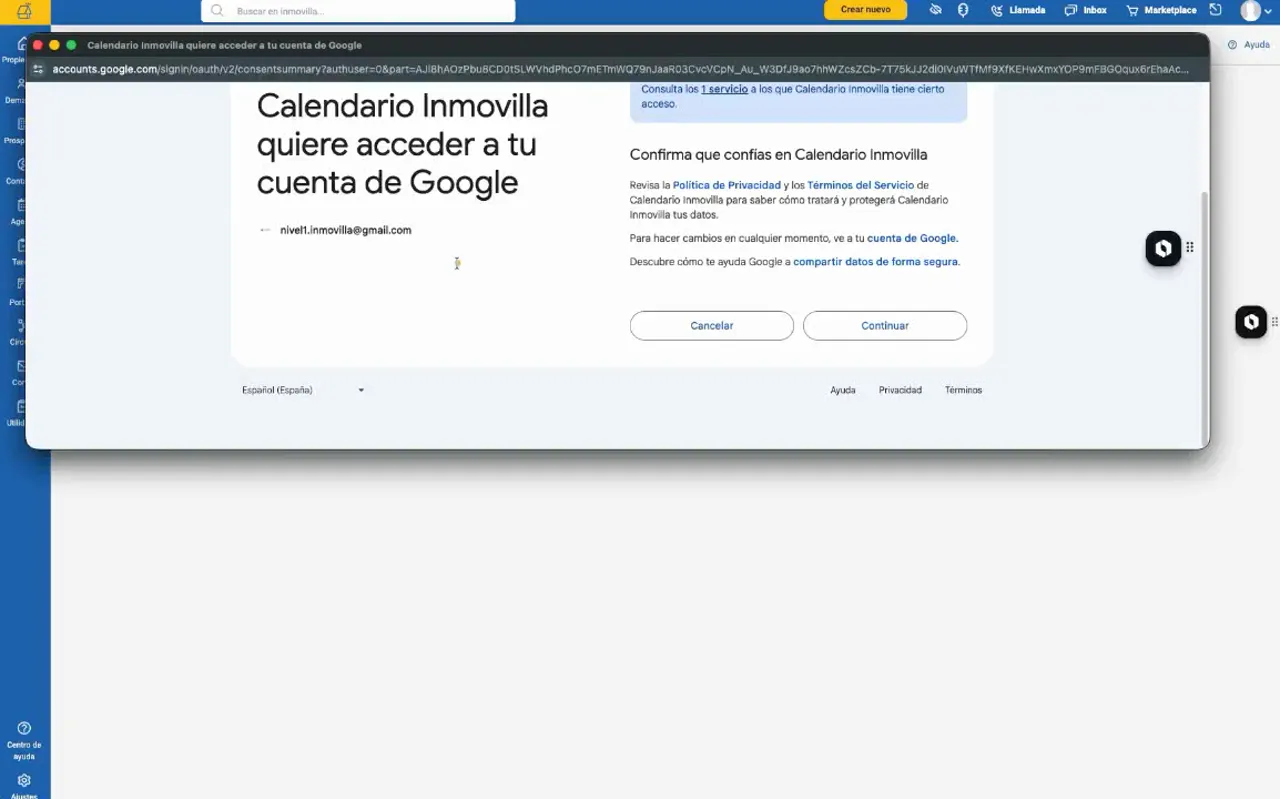The width and height of the screenshot is (1280, 799).
Task: Click the Privacidad footer link
Action: click(x=900, y=390)
